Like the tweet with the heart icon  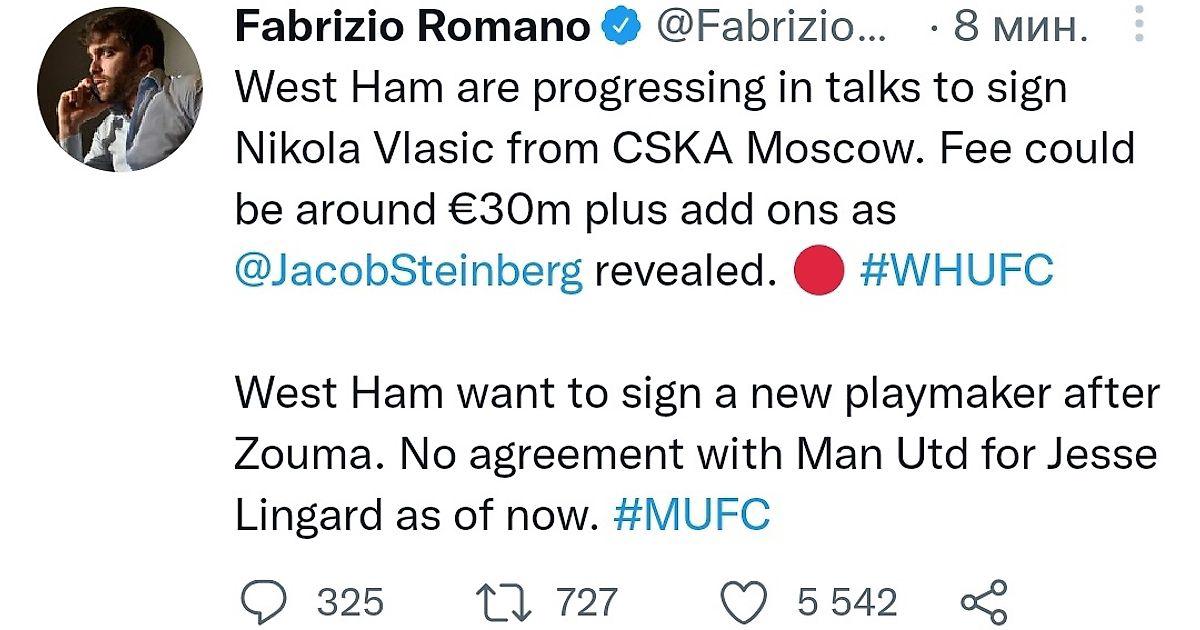744,601
